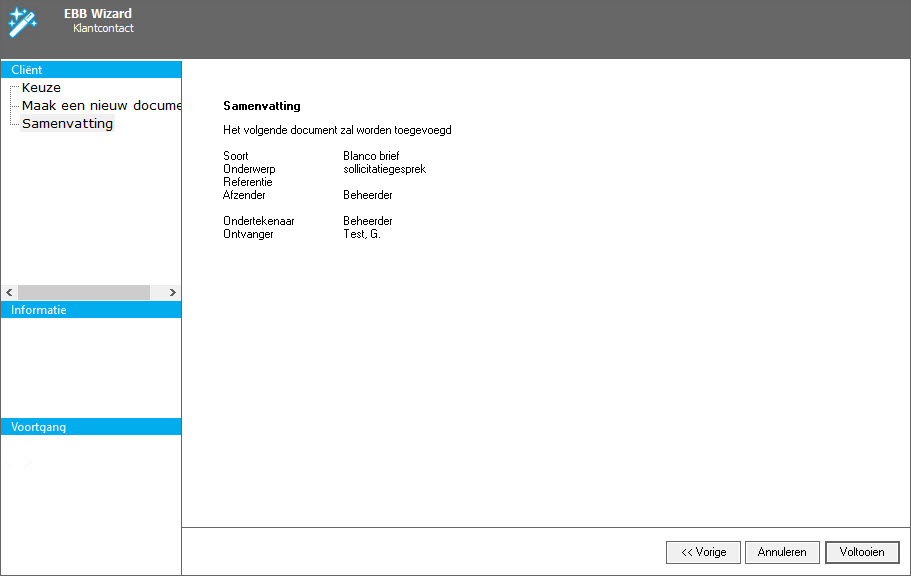Click the 'sollicitatiegesprek' subject value

pos(384,170)
